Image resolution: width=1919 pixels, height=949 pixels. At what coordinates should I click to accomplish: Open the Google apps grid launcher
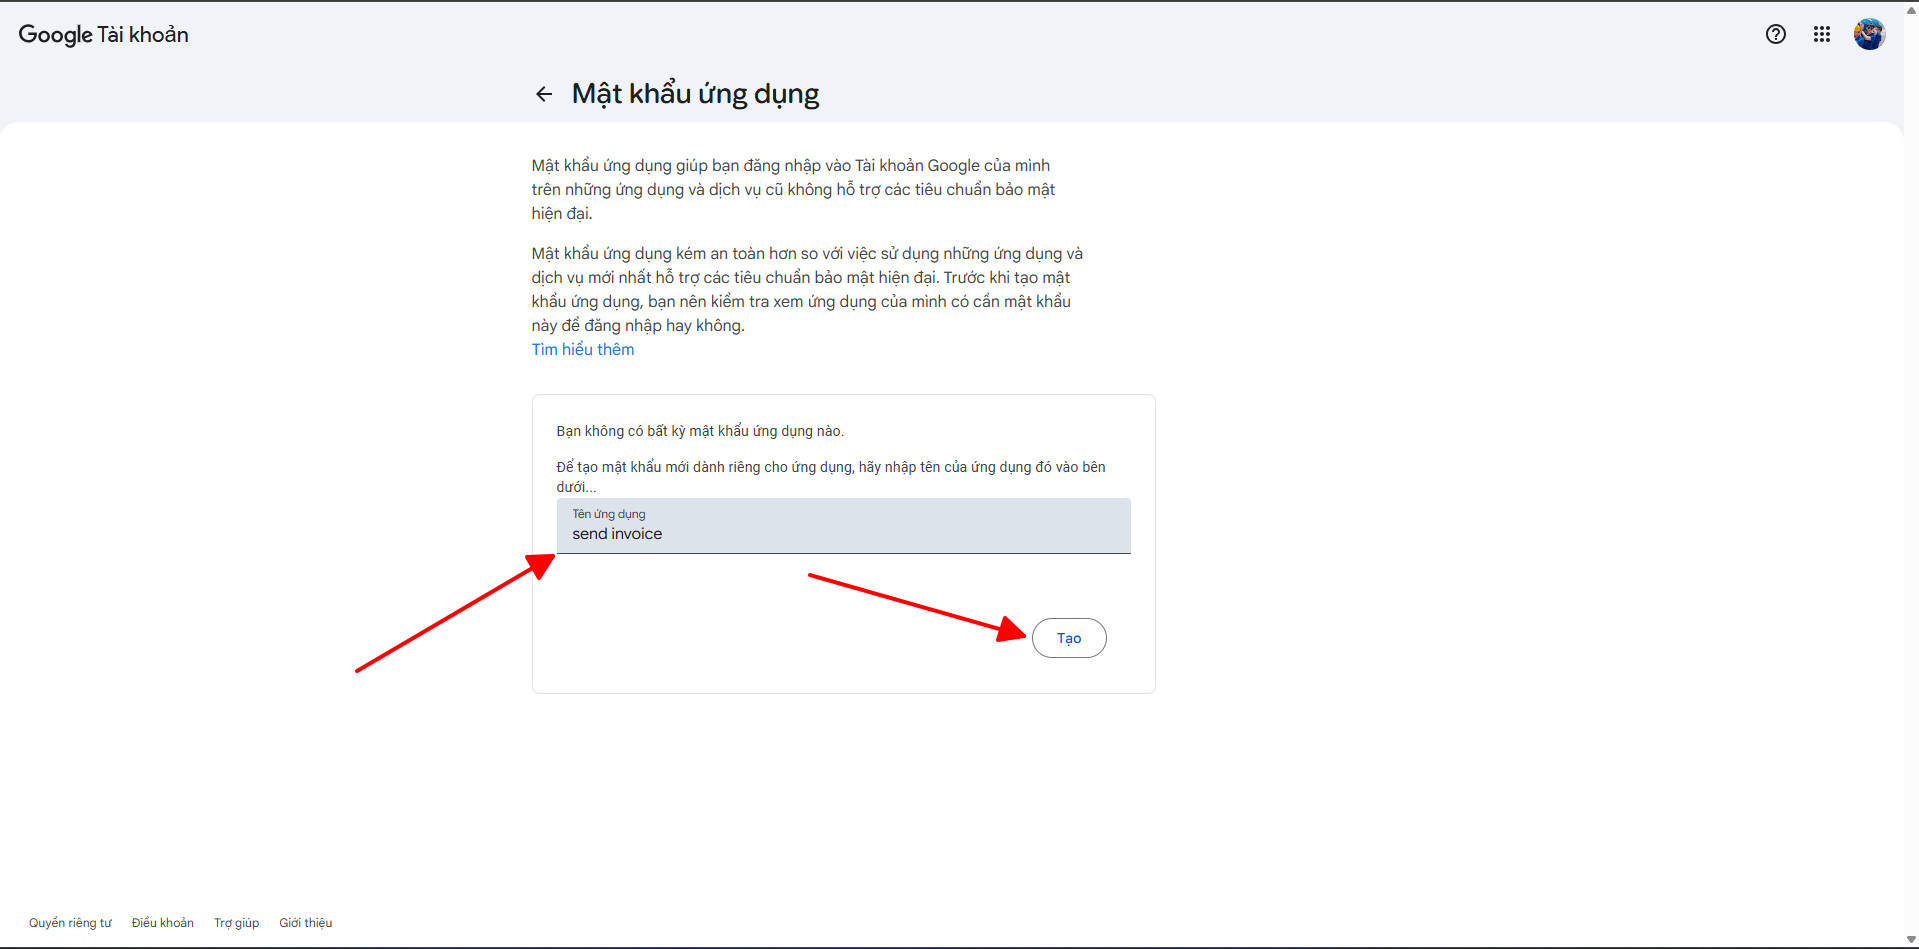tap(1821, 34)
